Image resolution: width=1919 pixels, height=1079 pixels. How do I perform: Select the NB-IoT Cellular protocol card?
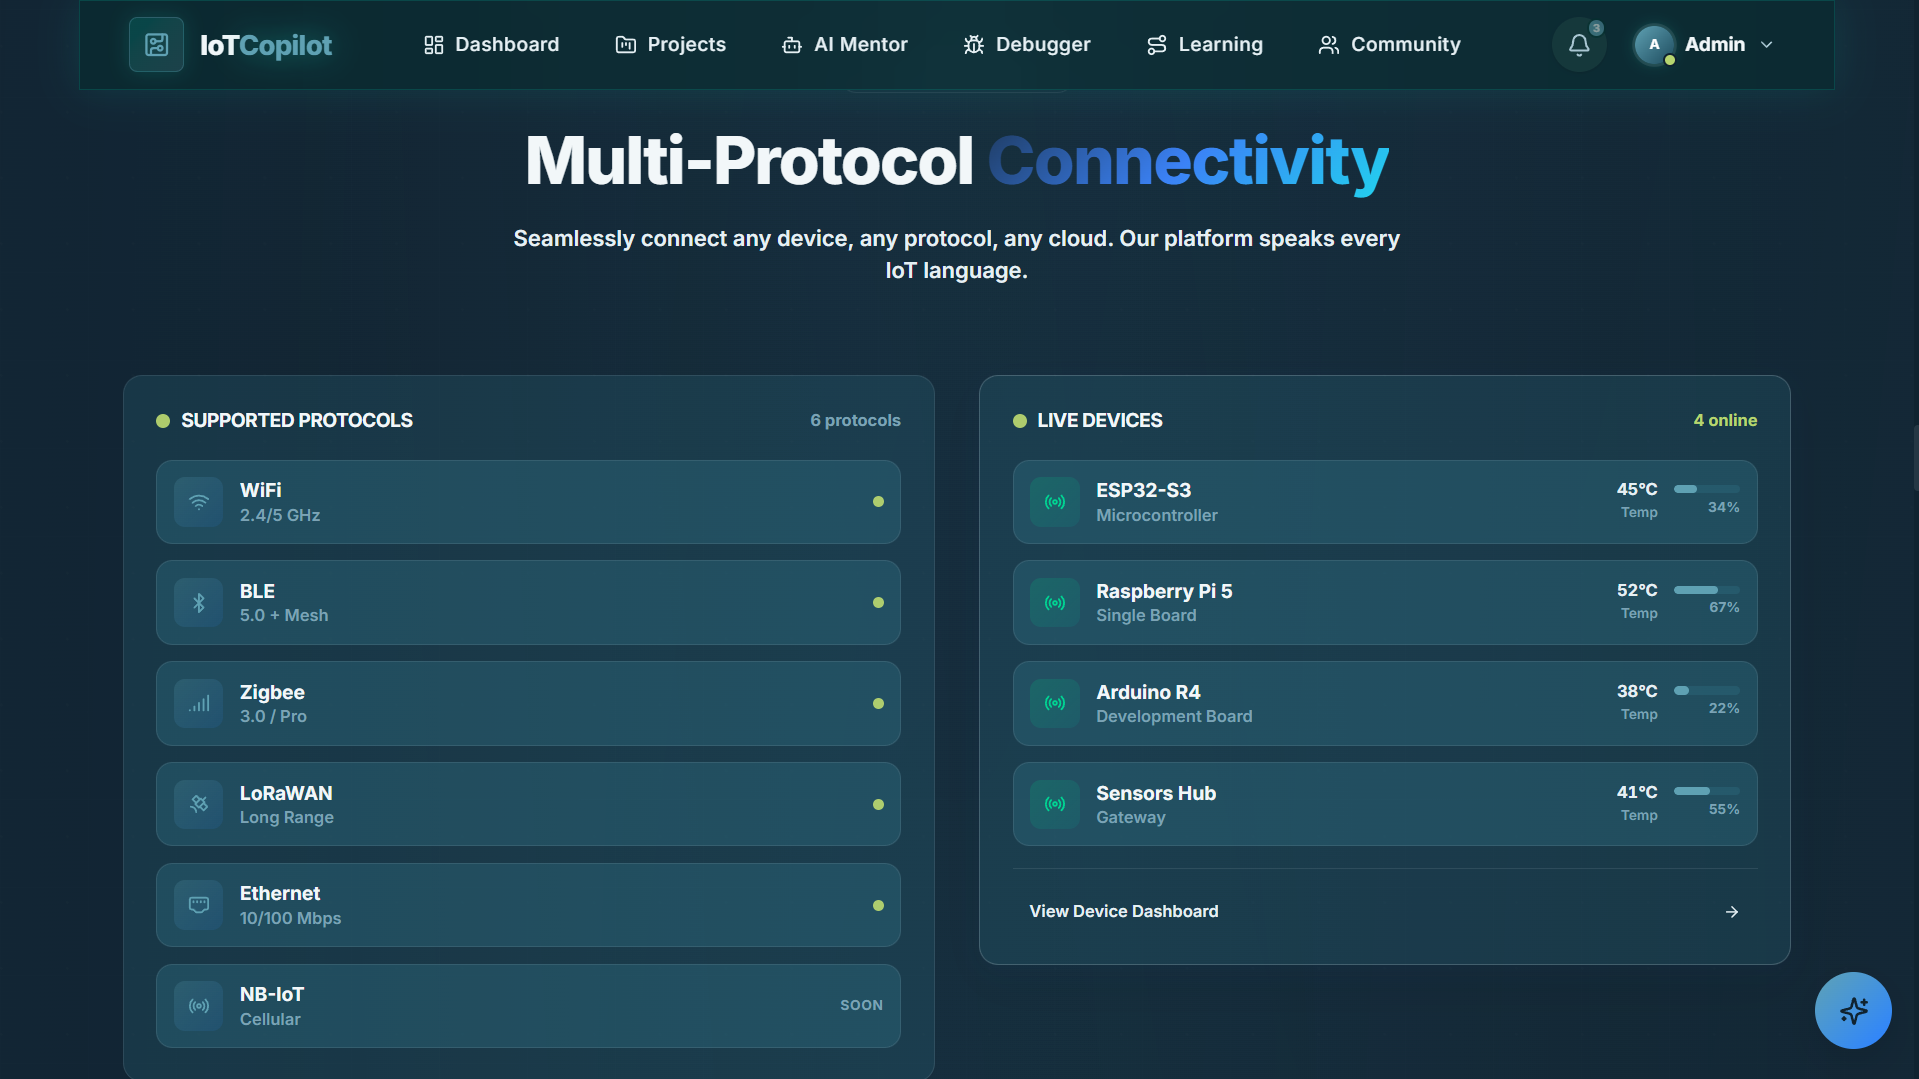(x=528, y=1006)
